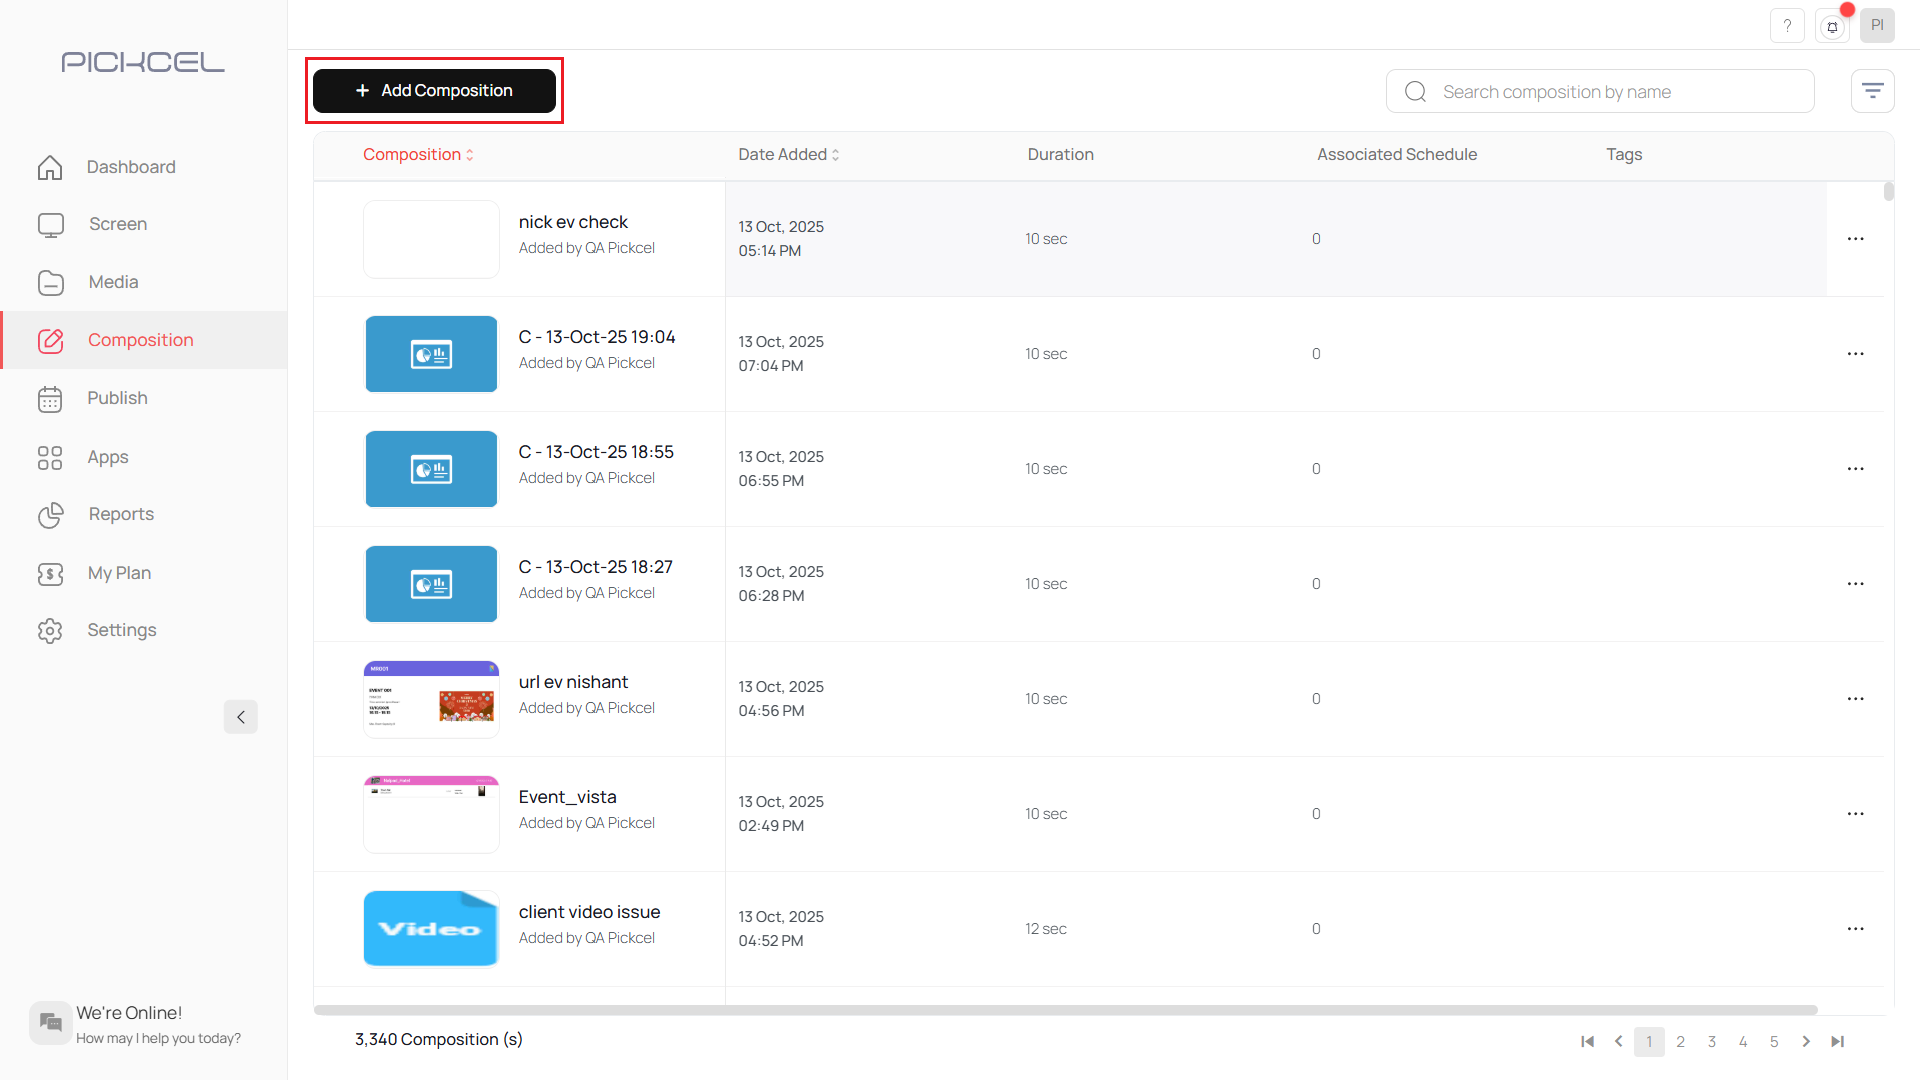This screenshot has height=1080, width=1920.
Task: Open the PI user profile avatar
Action: pyautogui.click(x=1877, y=26)
